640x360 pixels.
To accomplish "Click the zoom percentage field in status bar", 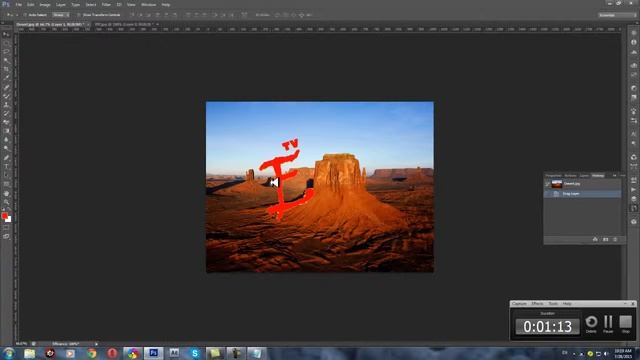I will 21,344.
